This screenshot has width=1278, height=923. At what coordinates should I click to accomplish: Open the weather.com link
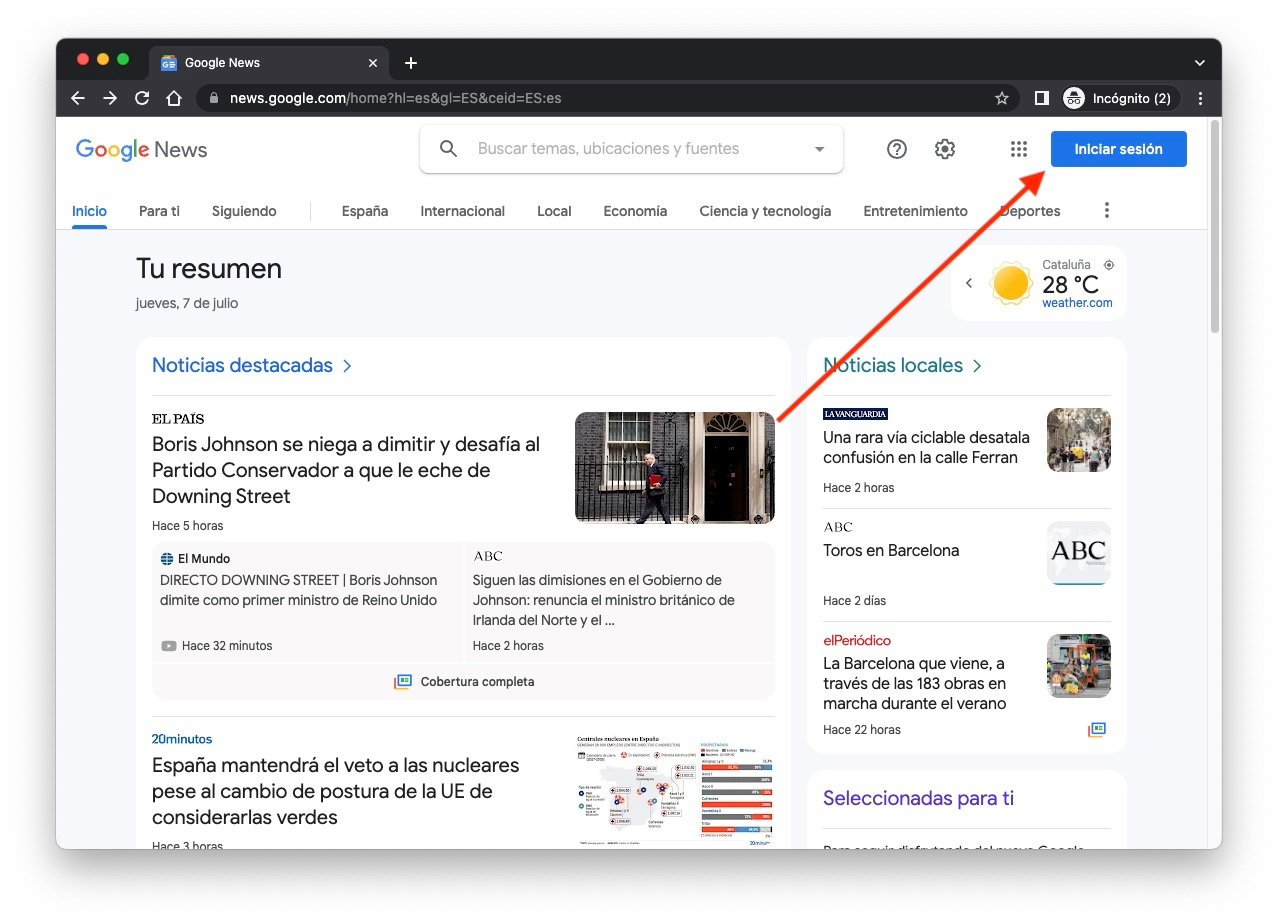click(1077, 303)
